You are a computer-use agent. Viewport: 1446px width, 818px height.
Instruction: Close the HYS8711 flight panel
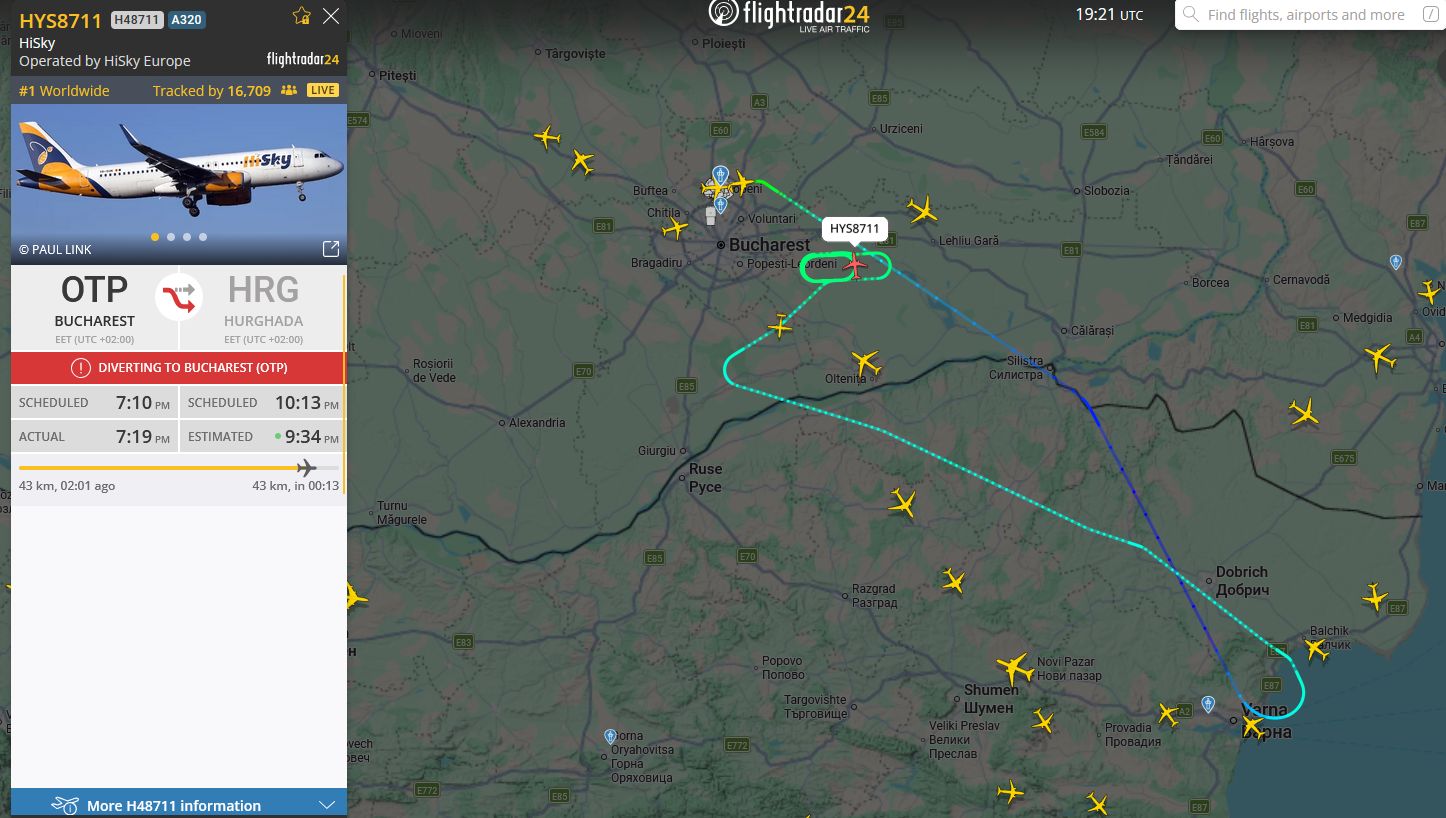[x=331, y=15]
